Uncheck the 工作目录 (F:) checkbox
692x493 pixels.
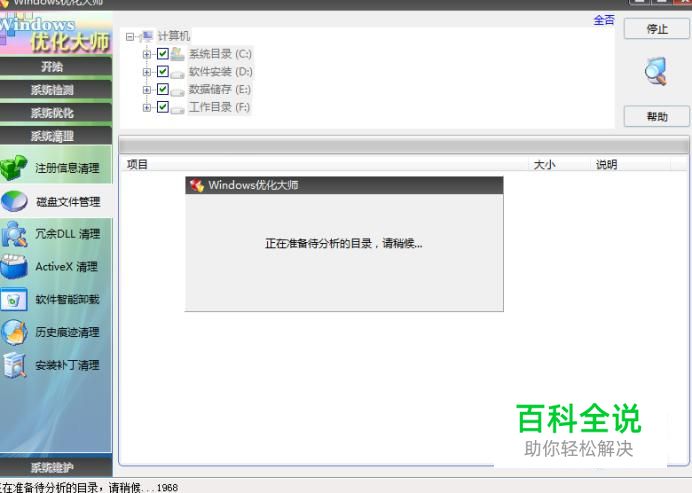163,107
